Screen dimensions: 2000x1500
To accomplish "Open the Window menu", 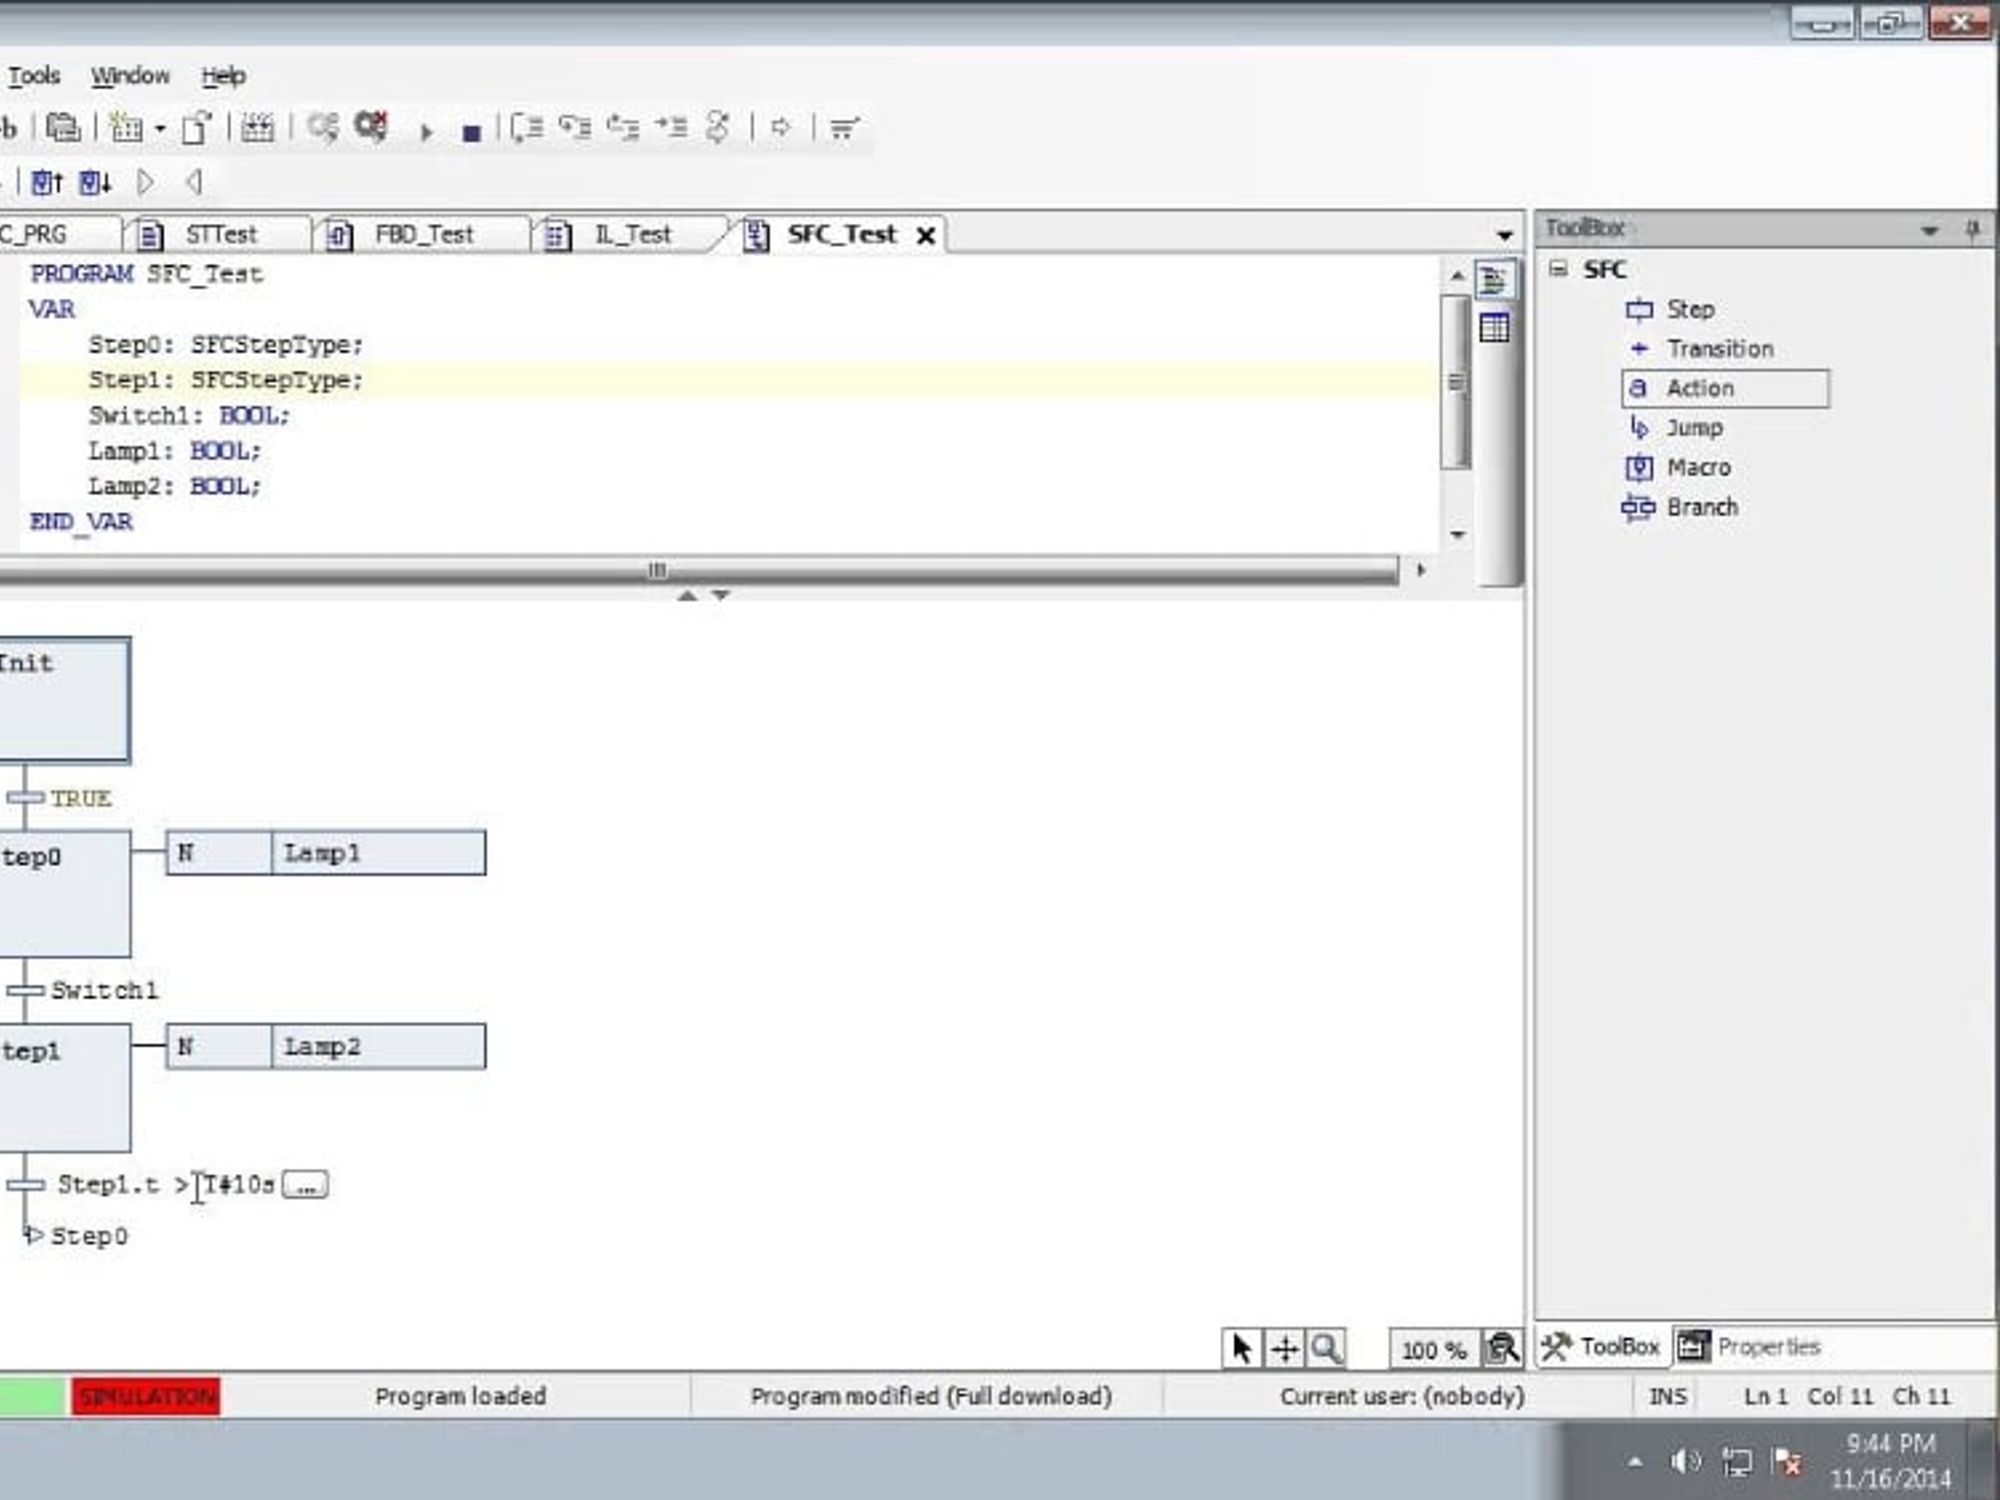I will pyautogui.click(x=130, y=76).
